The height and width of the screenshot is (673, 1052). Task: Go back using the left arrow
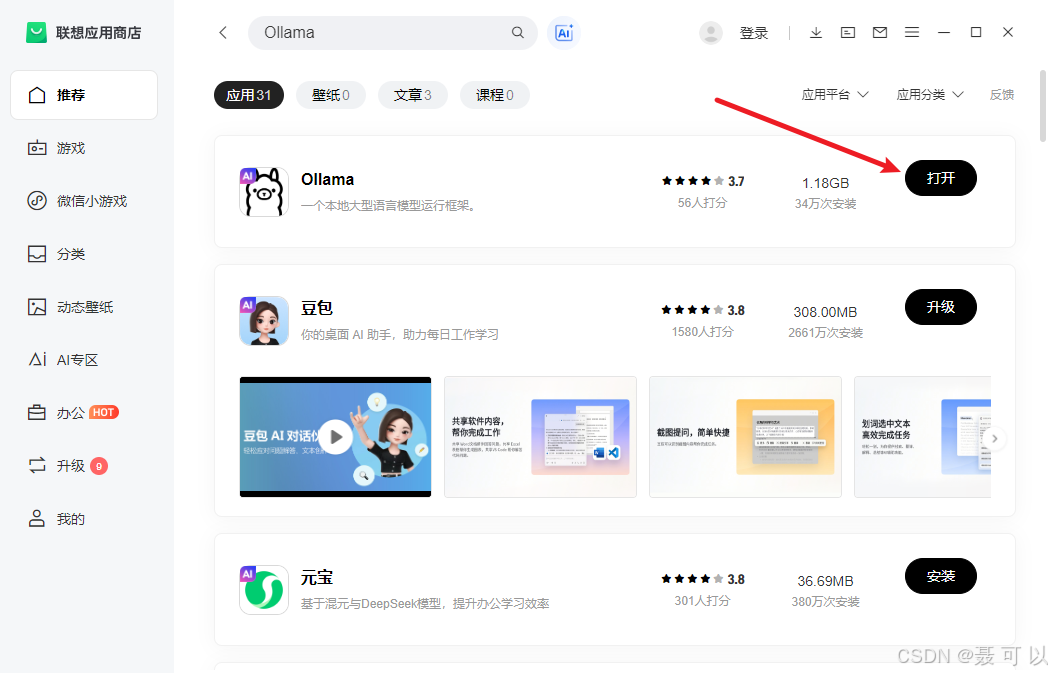click(223, 32)
